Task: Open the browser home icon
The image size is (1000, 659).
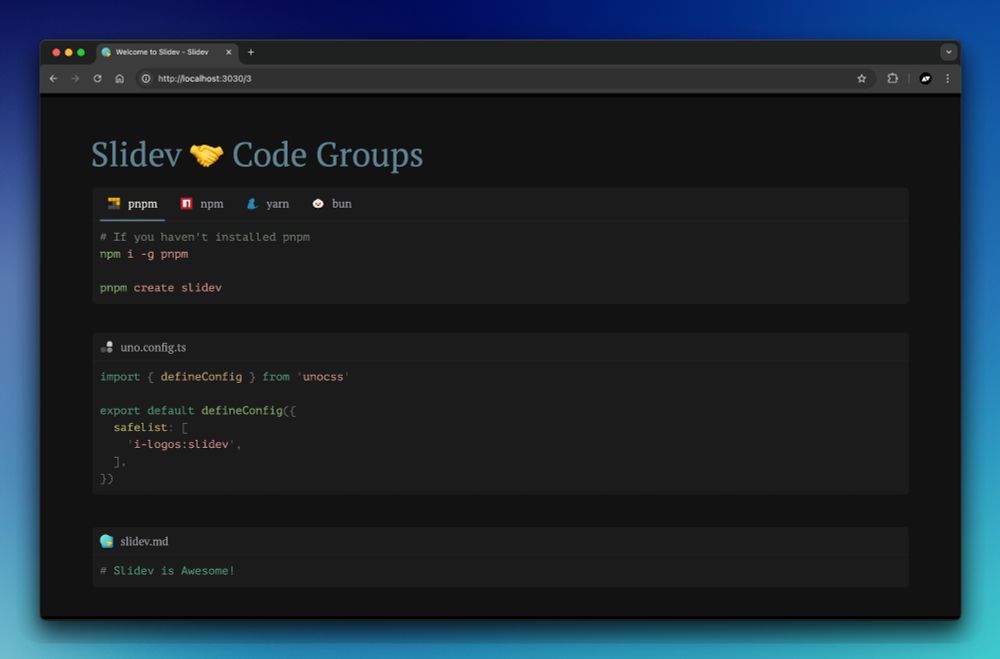Action: 119,78
